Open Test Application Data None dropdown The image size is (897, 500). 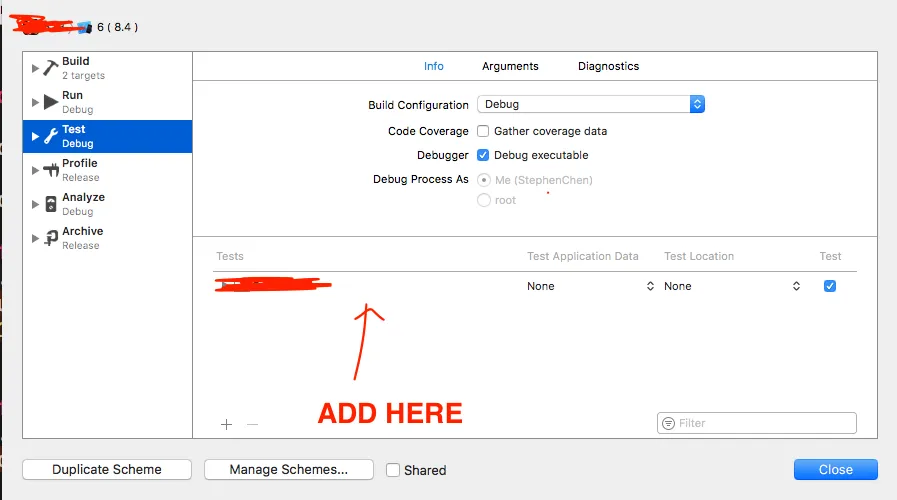coord(590,286)
